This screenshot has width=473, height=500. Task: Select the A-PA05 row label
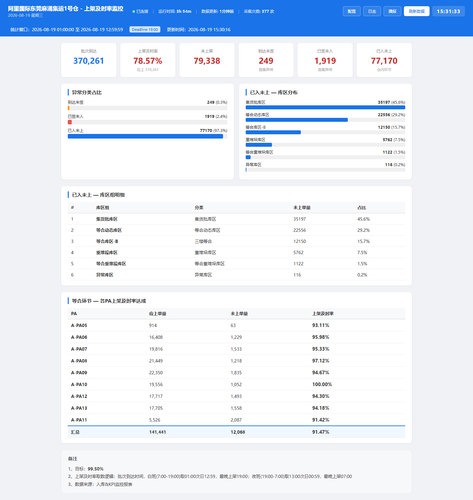tap(79, 325)
